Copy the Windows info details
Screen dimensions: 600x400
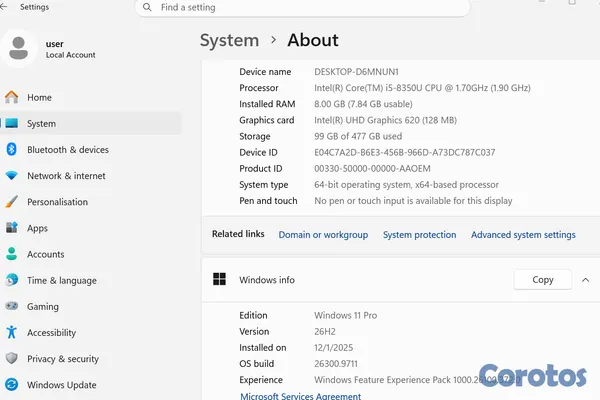tap(543, 280)
